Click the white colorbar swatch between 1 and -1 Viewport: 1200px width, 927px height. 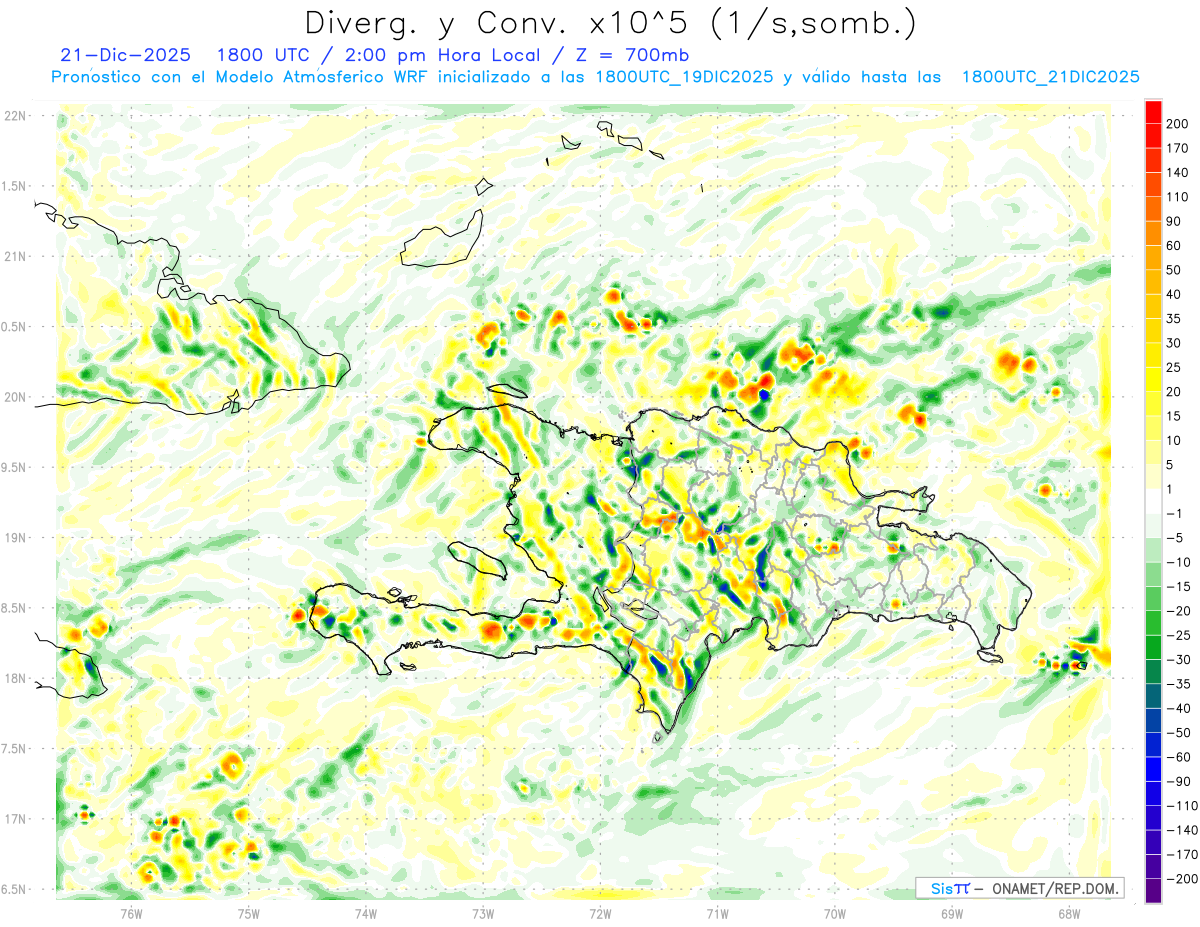click(x=1153, y=500)
